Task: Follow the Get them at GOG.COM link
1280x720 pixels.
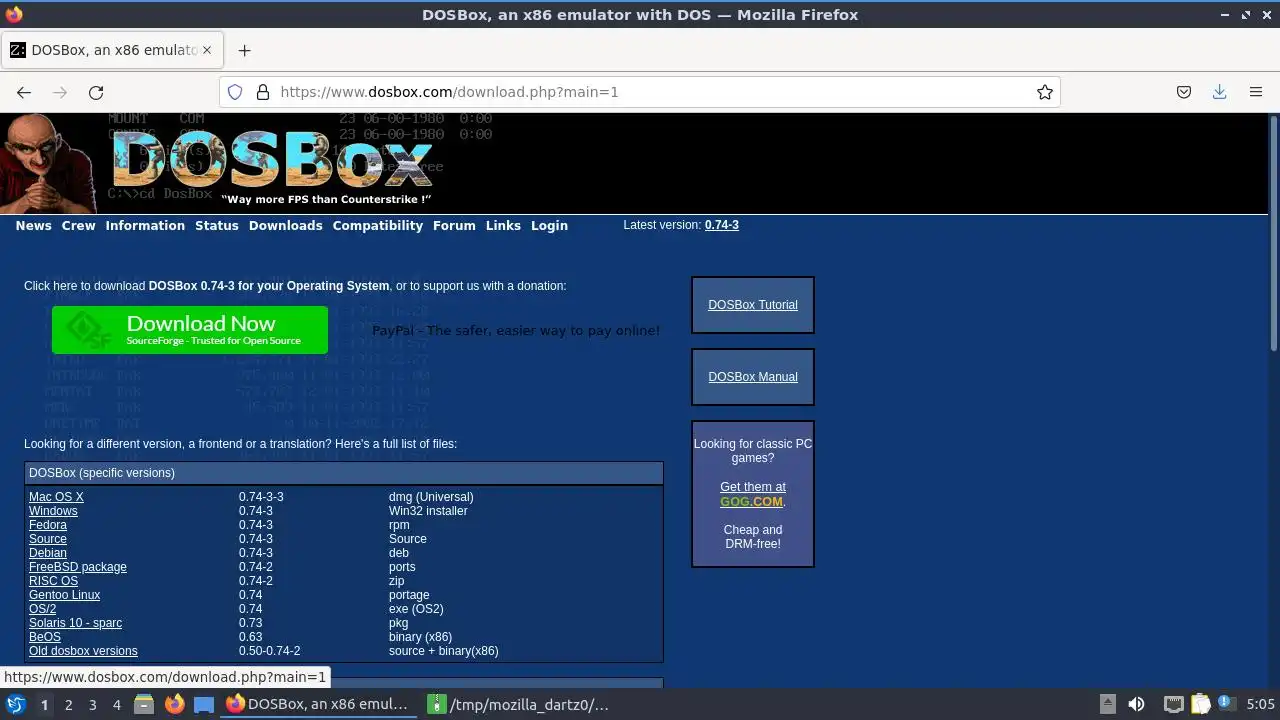Action: tap(753, 494)
